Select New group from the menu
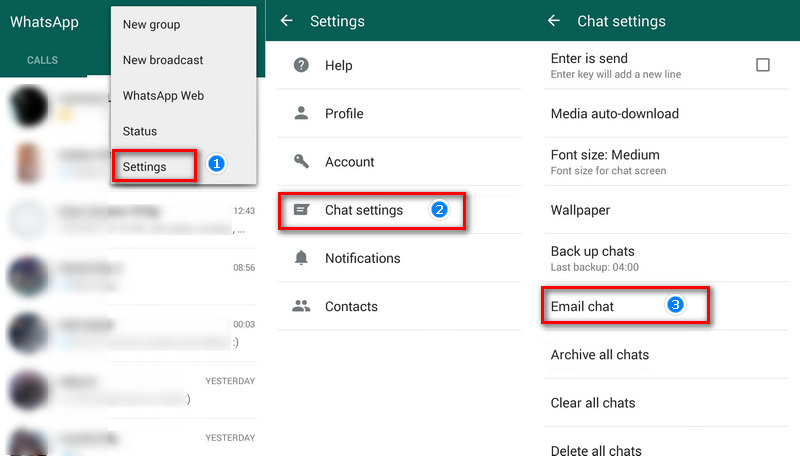 pos(151,24)
